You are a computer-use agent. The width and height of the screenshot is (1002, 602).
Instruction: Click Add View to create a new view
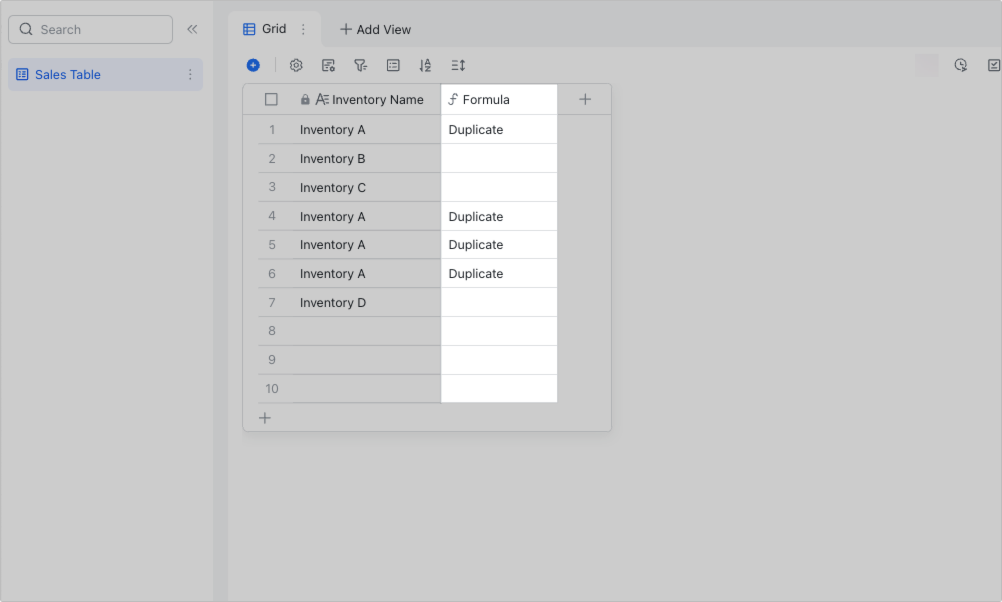pyautogui.click(x=375, y=29)
